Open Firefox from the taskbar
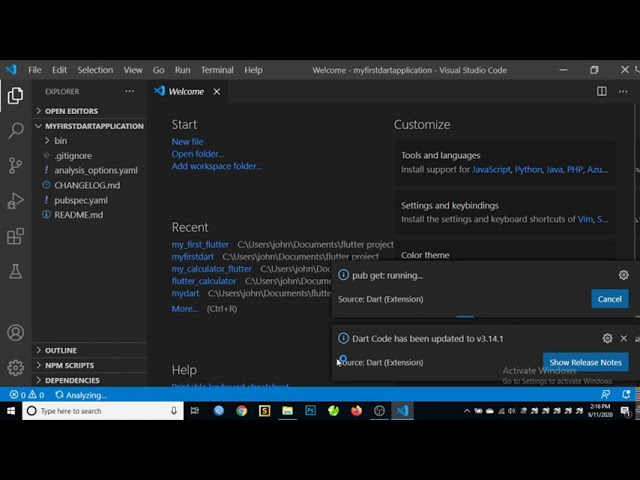This screenshot has height=480, width=640. pos(356,411)
